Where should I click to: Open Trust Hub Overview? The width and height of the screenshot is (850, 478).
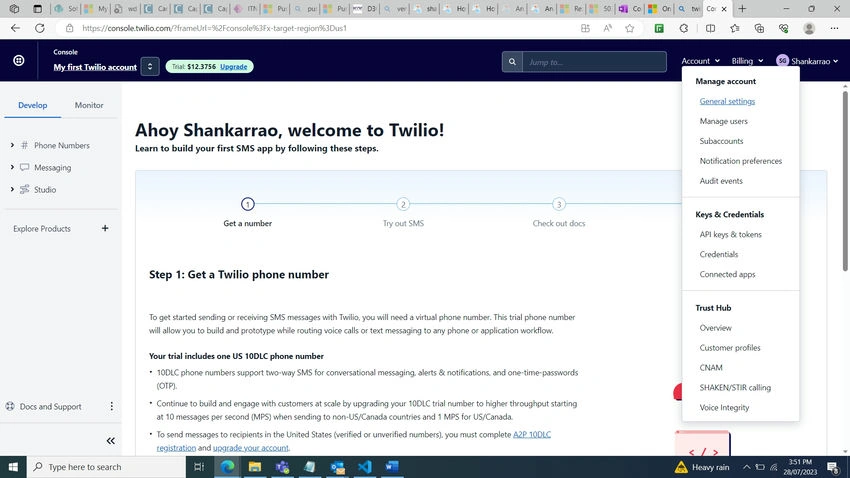click(715, 328)
